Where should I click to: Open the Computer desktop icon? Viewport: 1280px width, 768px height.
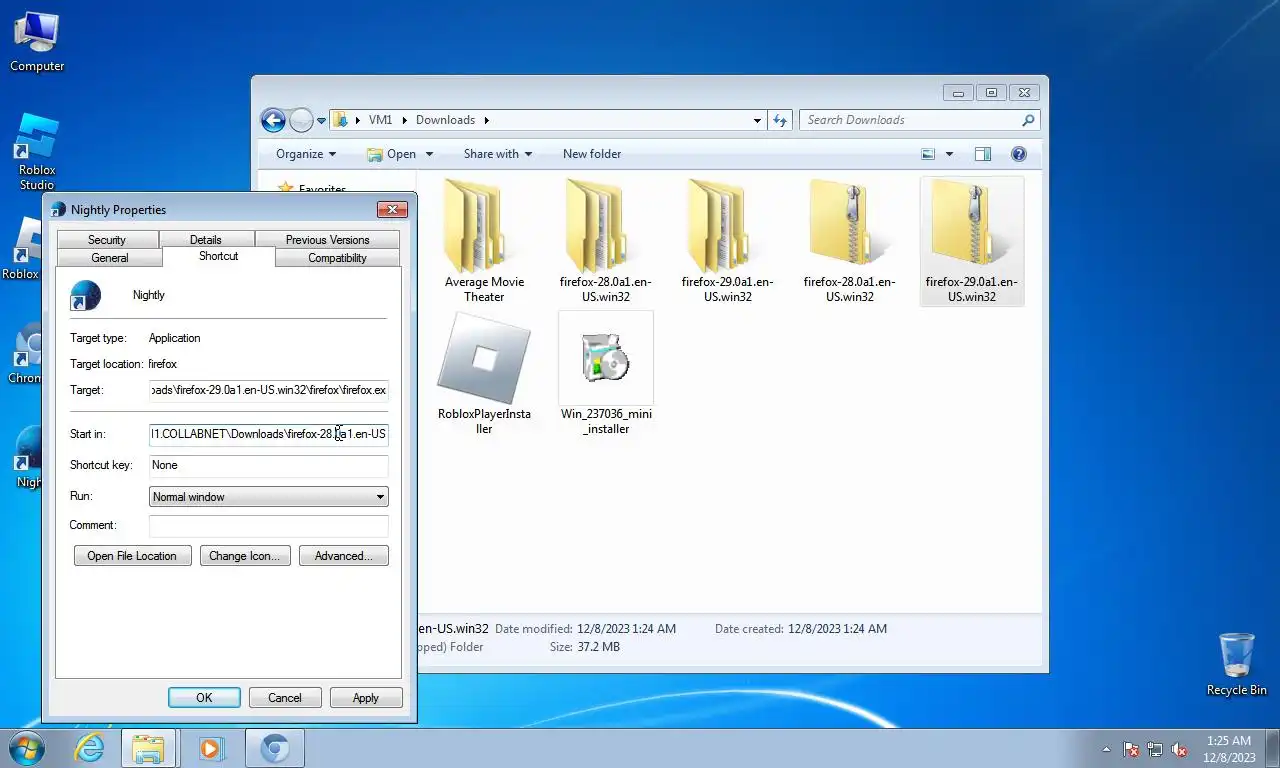tap(37, 41)
